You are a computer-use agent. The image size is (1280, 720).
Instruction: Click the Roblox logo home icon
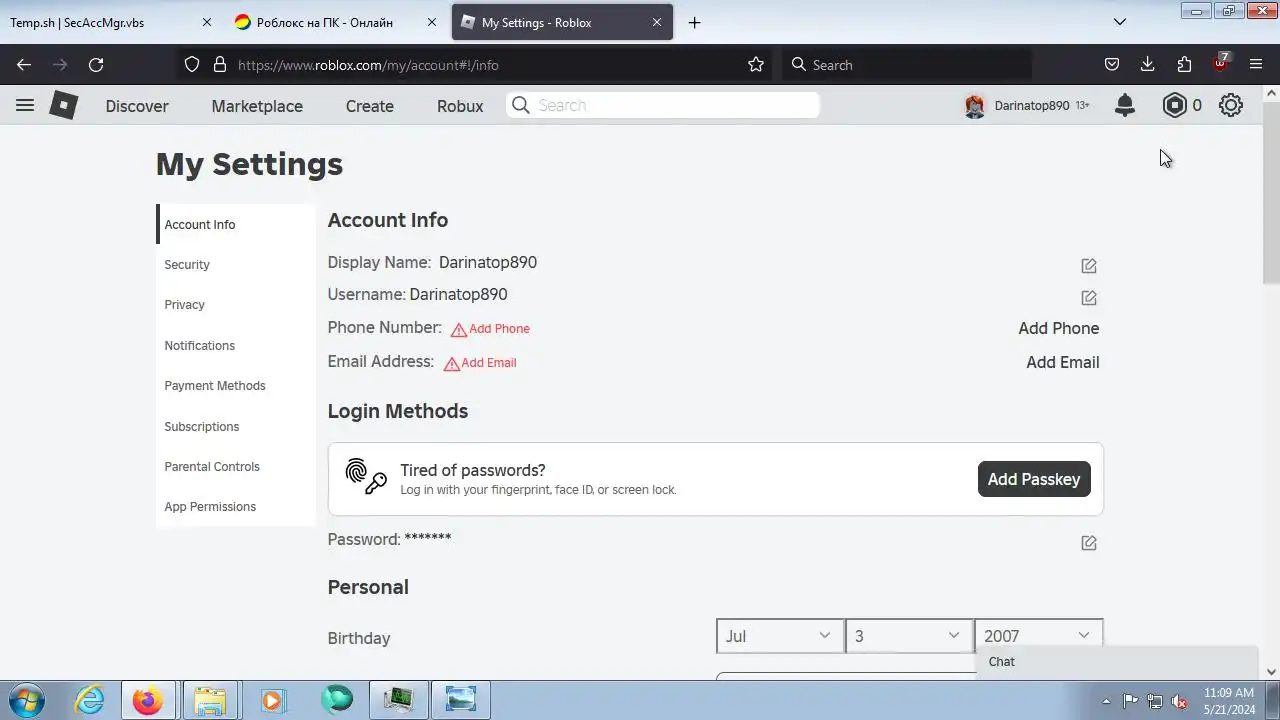pyautogui.click(x=63, y=105)
